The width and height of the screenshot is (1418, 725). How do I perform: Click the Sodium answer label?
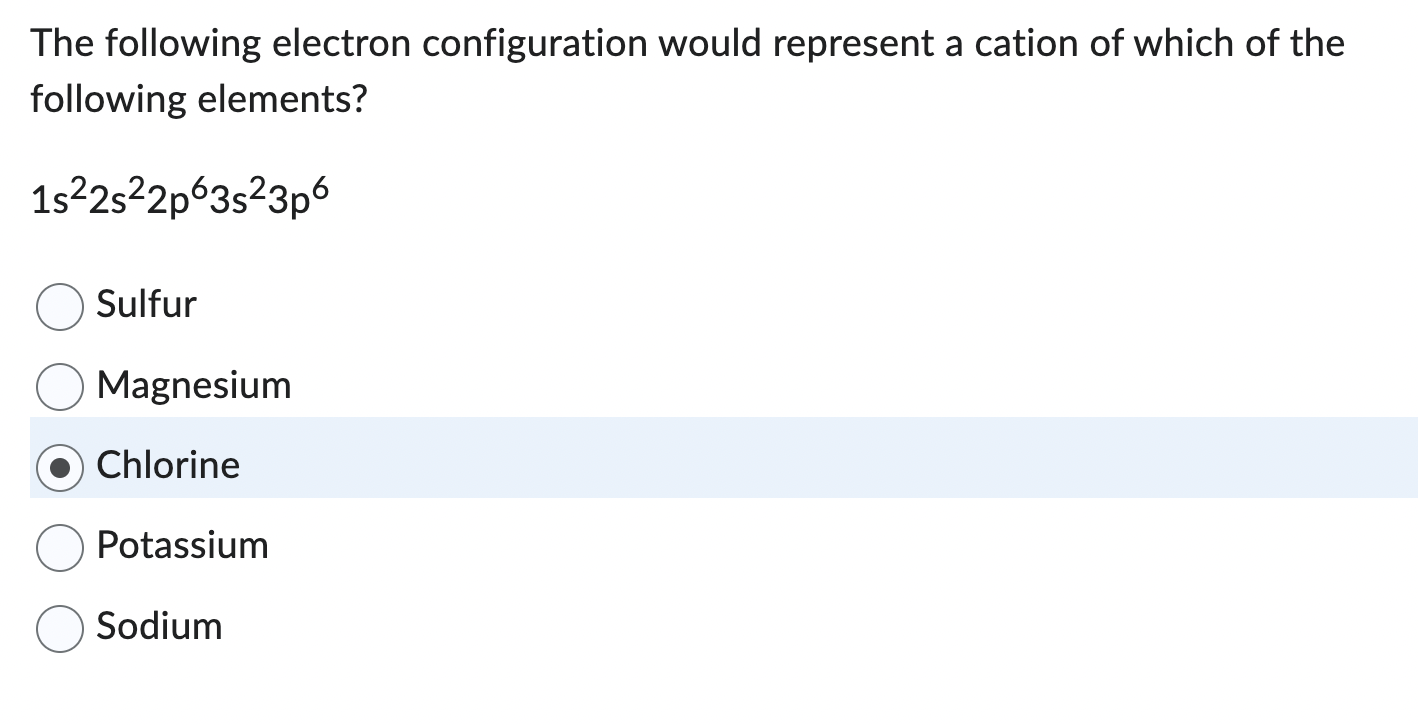[159, 628]
